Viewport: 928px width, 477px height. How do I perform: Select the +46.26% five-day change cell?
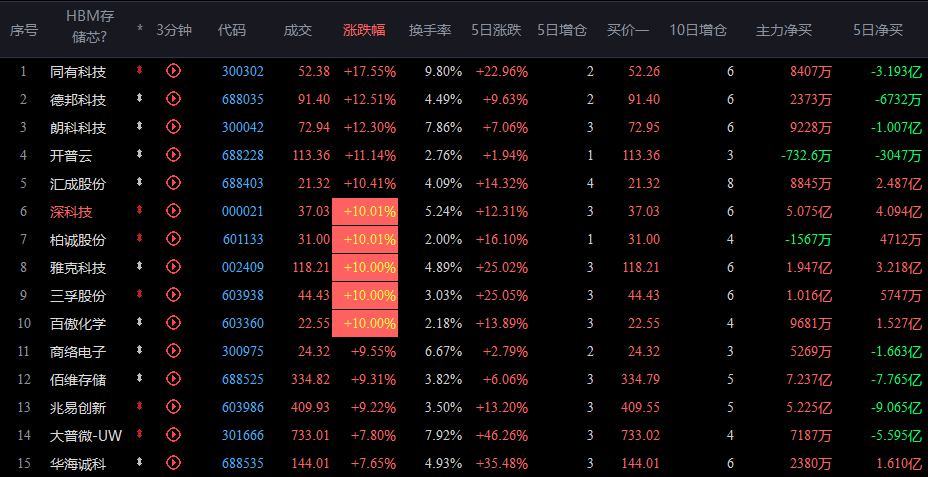(502, 436)
